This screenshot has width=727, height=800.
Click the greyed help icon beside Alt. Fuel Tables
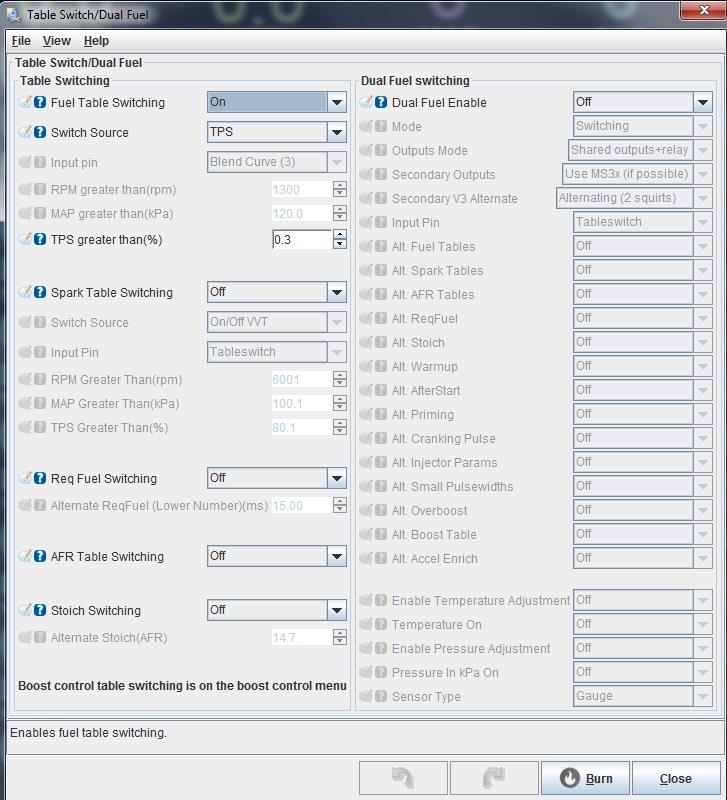click(x=381, y=246)
